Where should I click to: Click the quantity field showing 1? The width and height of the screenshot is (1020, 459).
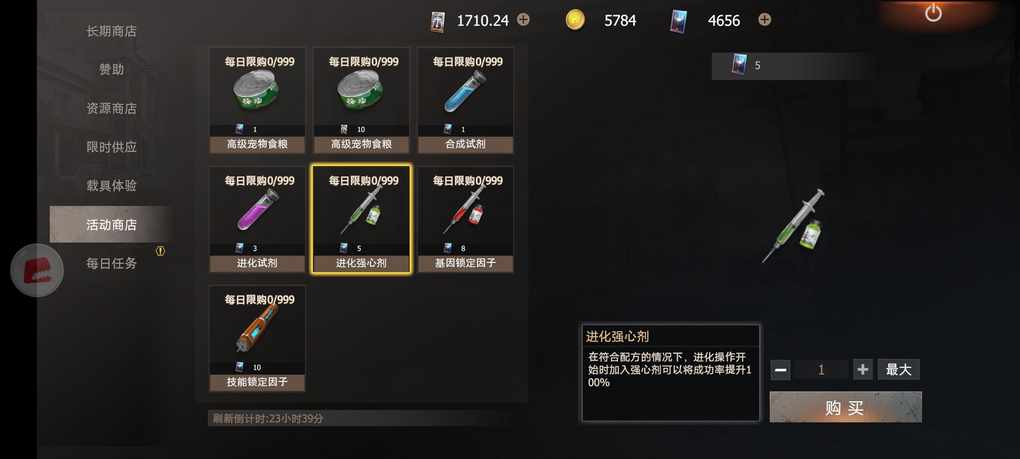point(822,370)
